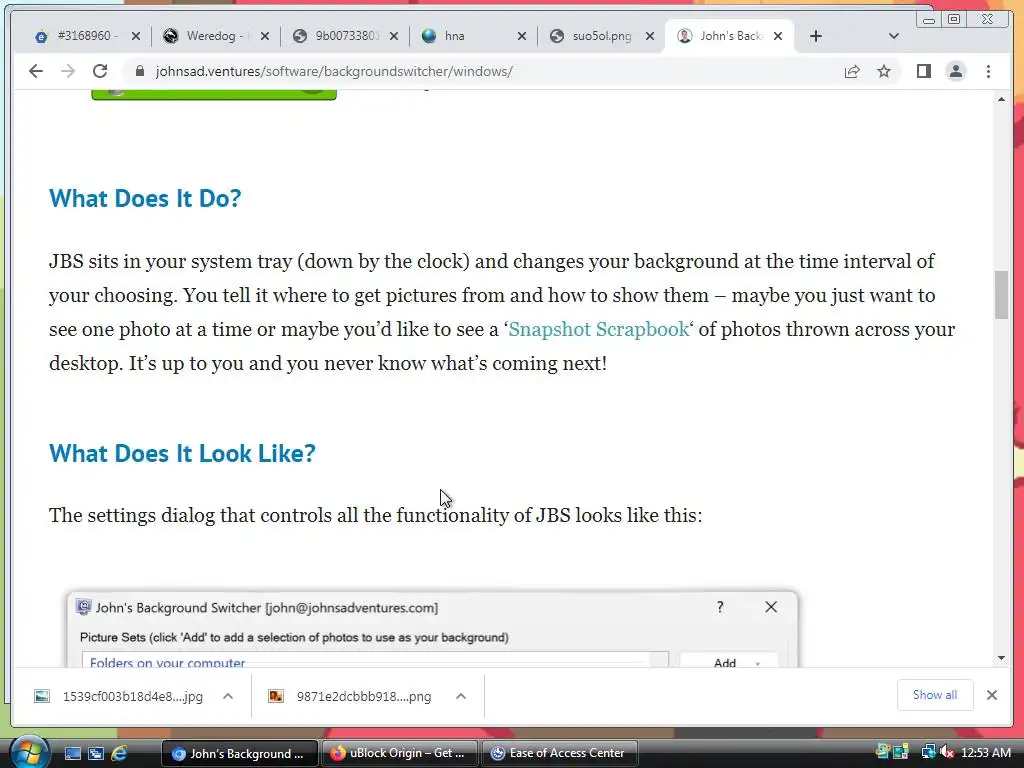
Task: Close the John's Background Switcher tab
Action: [778, 36]
